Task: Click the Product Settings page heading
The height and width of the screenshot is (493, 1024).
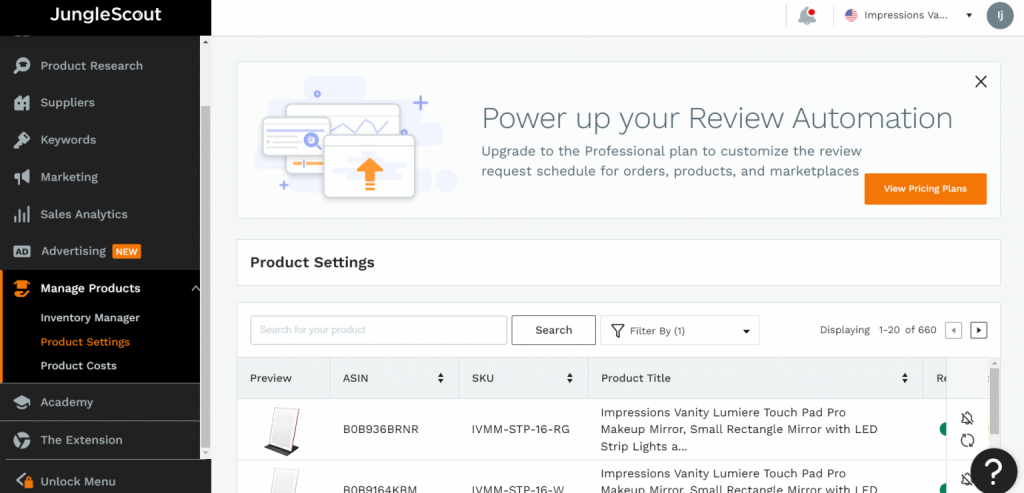Action: click(x=312, y=262)
